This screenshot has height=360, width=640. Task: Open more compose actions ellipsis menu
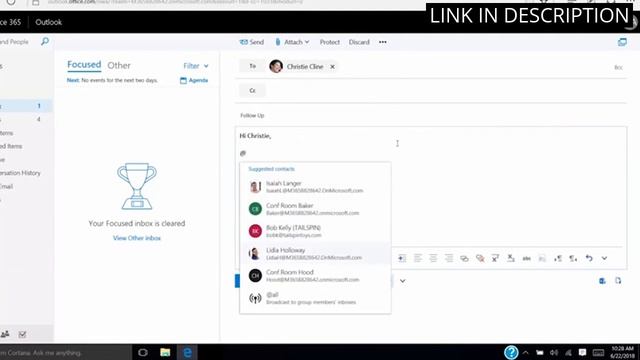point(382,42)
